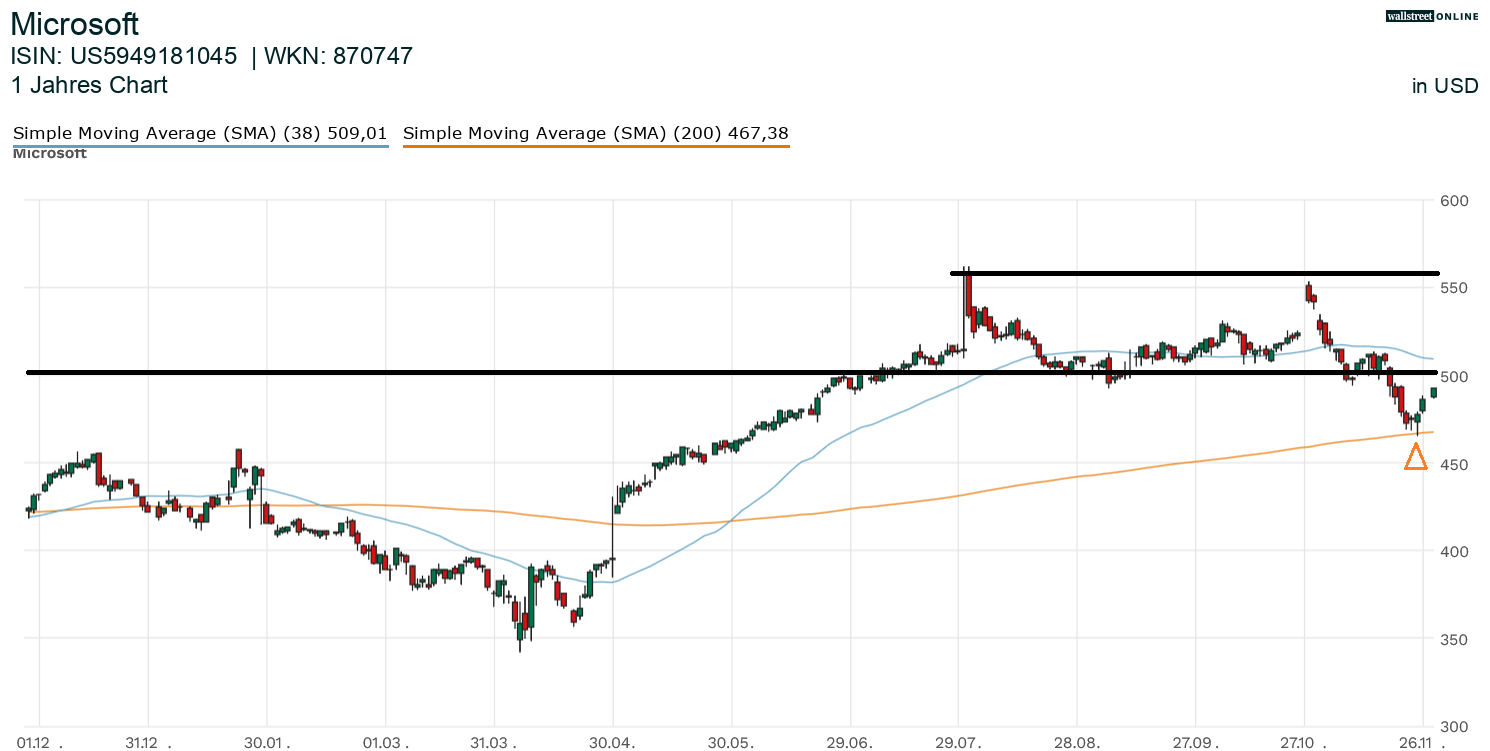Image resolution: width=1490 pixels, height=751 pixels.
Task: Select the ISIN US5949181045 text
Action: click(153, 56)
